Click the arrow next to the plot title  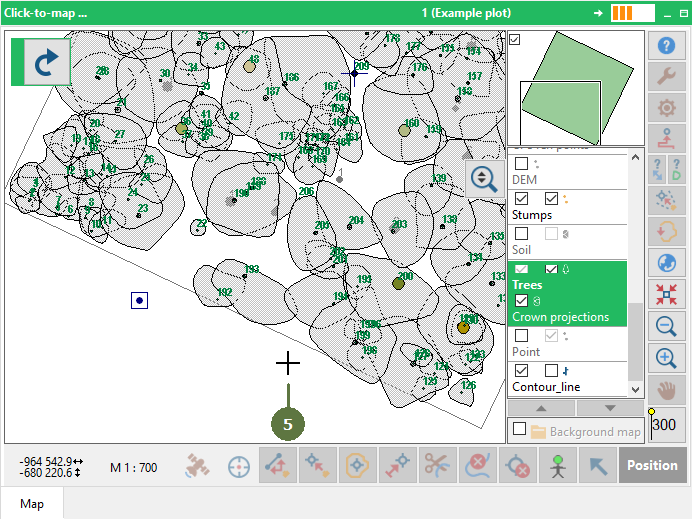[598, 13]
